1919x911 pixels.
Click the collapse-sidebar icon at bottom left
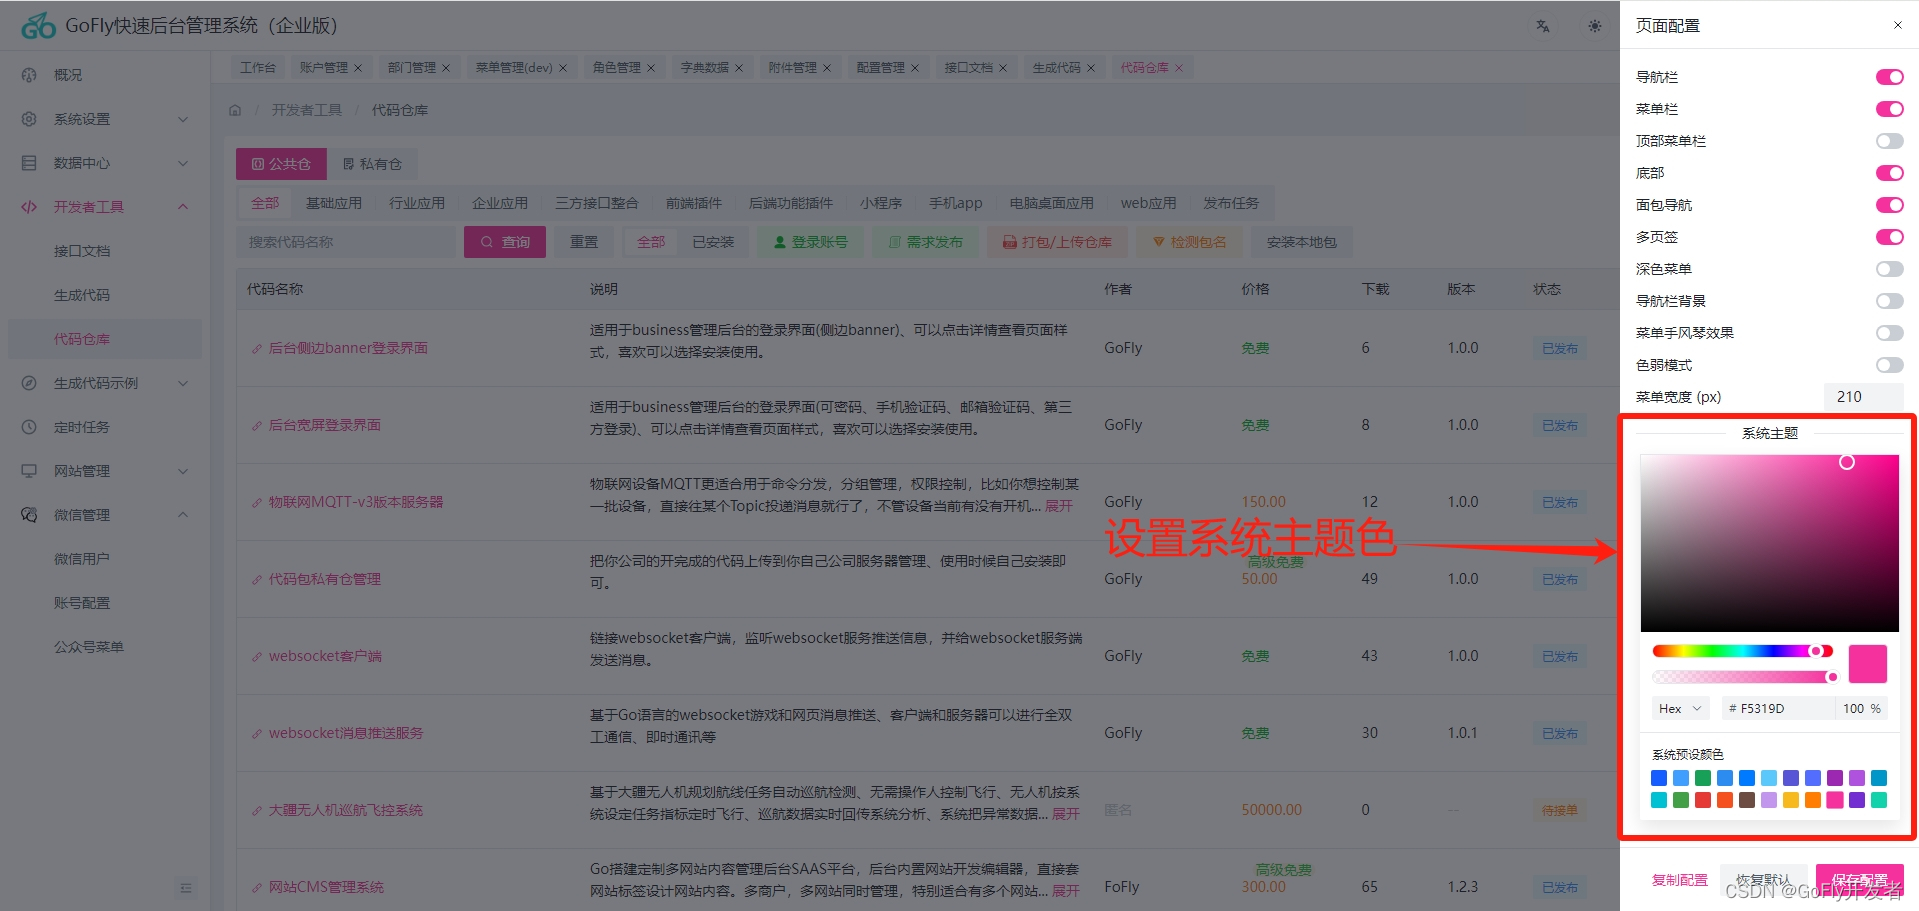pyautogui.click(x=186, y=887)
